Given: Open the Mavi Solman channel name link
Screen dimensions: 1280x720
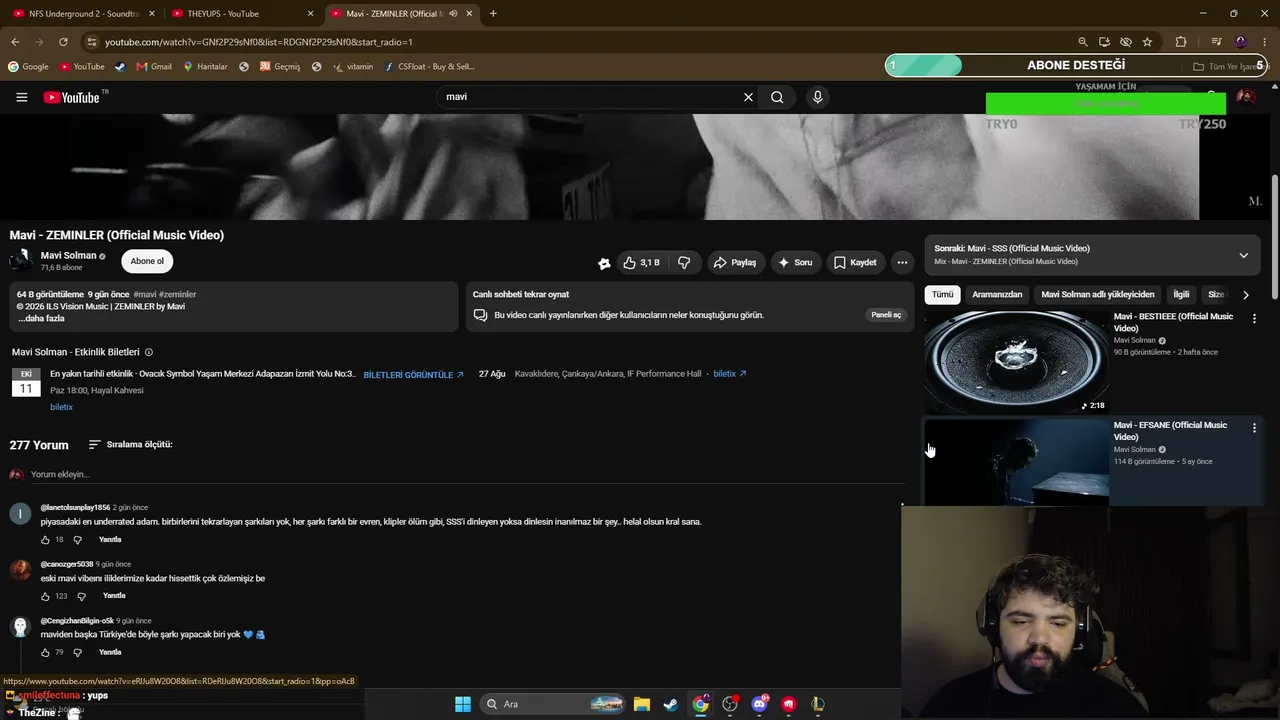Looking at the screenshot, I should (68, 256).
